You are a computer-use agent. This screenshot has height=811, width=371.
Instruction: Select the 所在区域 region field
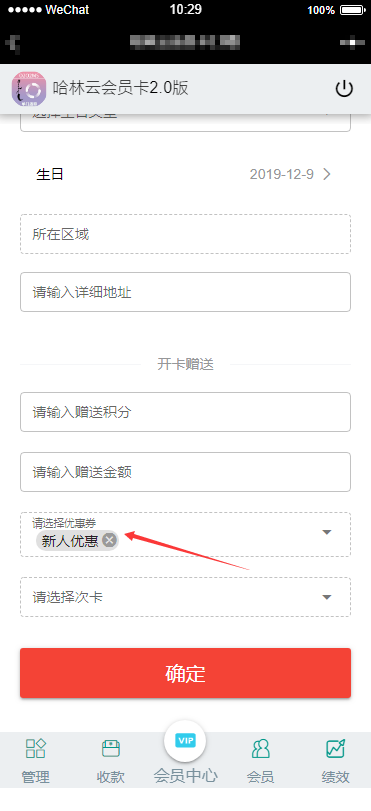click(x=185, y=234)
